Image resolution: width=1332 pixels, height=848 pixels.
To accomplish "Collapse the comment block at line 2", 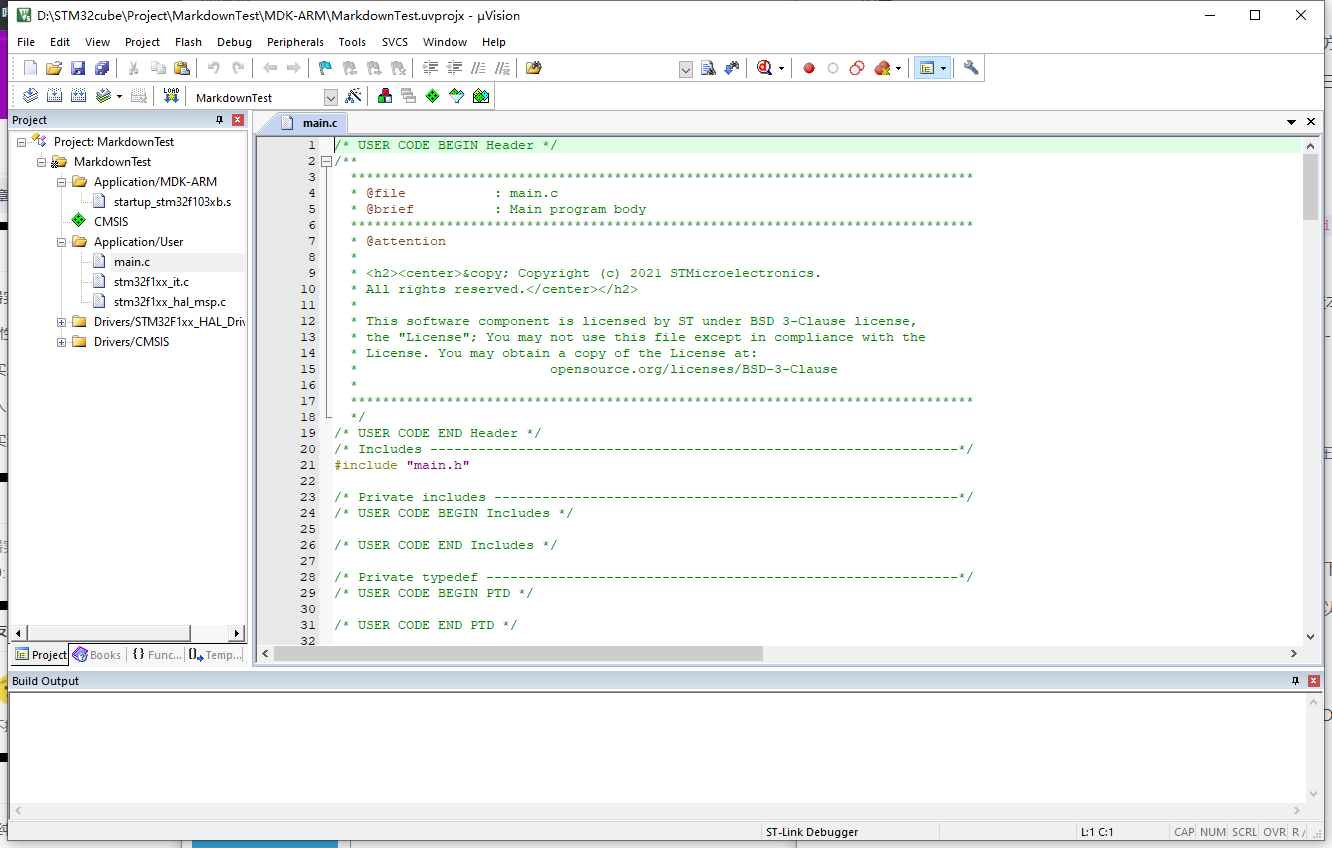I will click(x=326, y=161).
